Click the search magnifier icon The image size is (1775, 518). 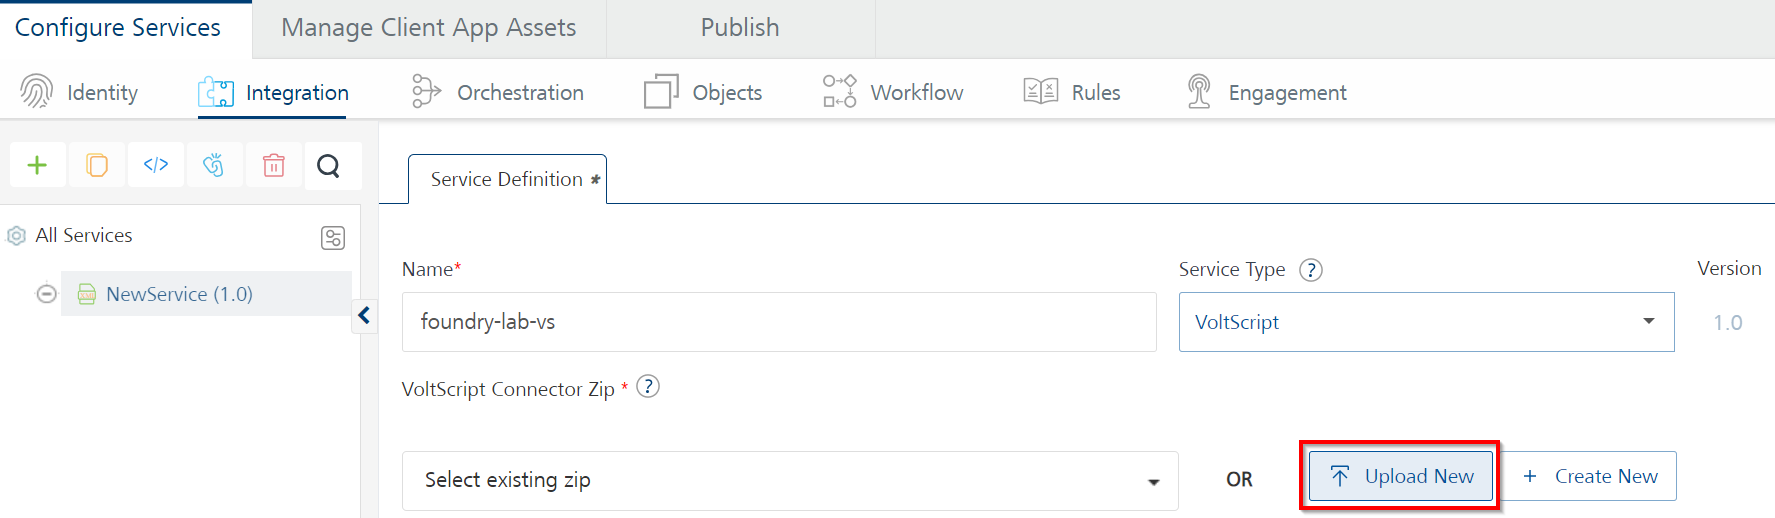tap(329, 165)
